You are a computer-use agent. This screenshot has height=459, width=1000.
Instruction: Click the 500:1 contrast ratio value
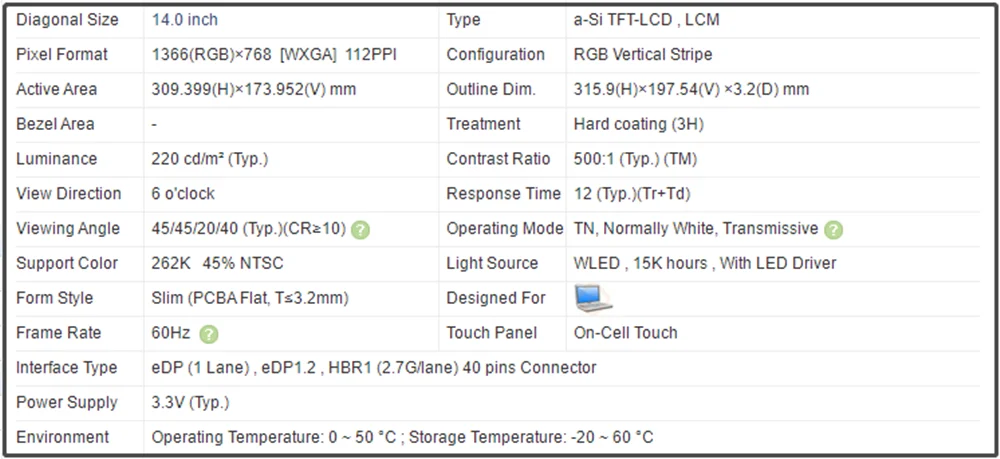point(635,159)
